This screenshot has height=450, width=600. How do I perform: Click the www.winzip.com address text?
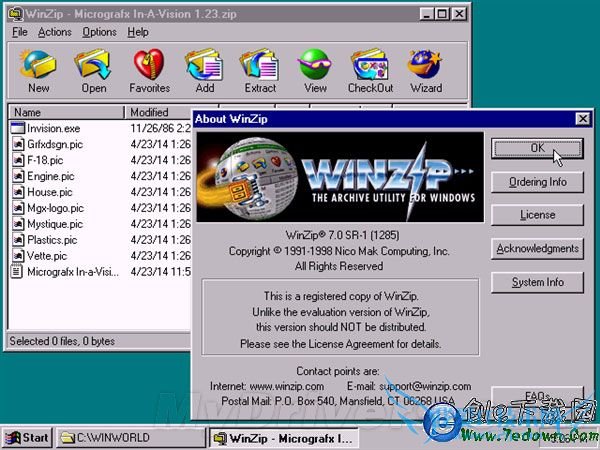point(287,386)
